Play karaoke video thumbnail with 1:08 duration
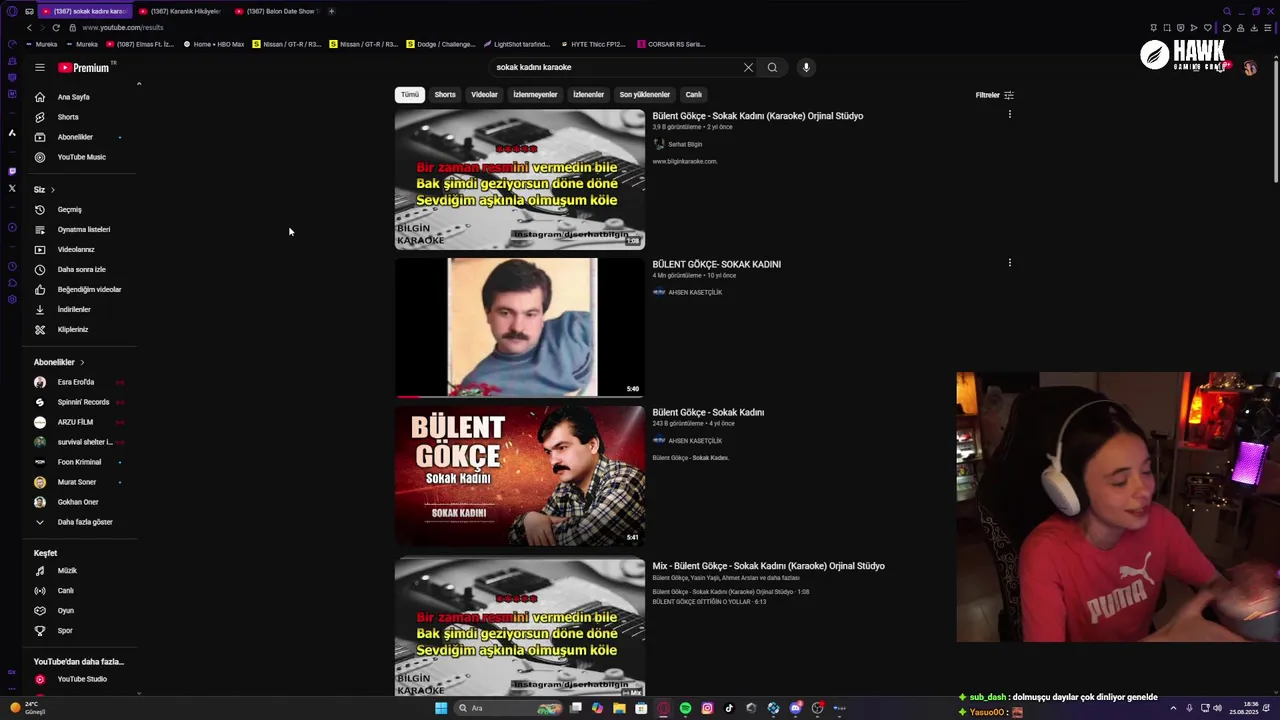The height and width of the screenshot is (720, 1280). (520, 179)
